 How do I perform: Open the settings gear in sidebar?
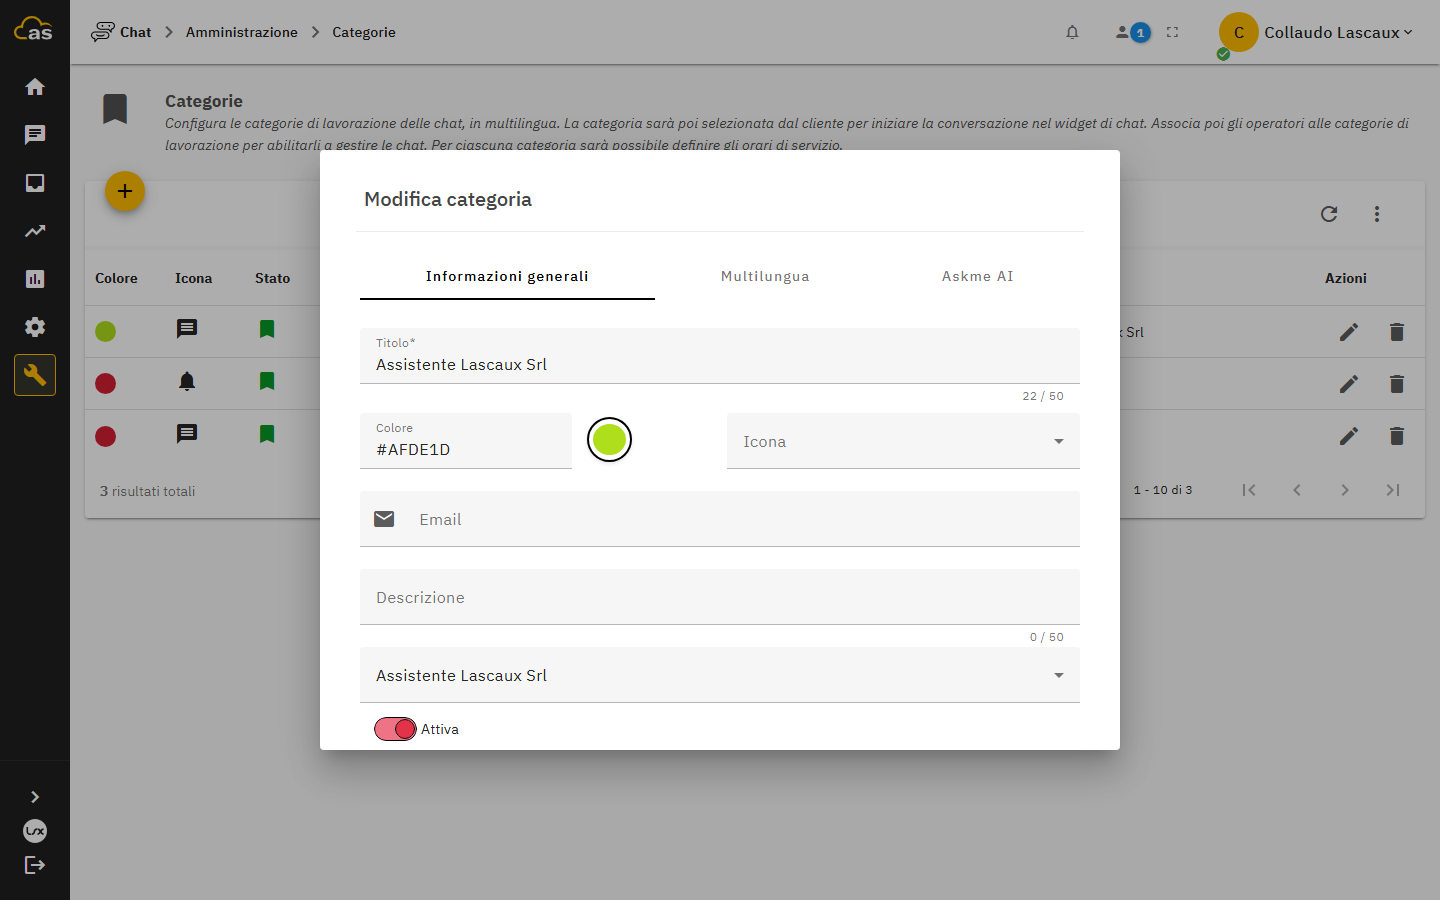pyautogui.click(x=35, y=327)
